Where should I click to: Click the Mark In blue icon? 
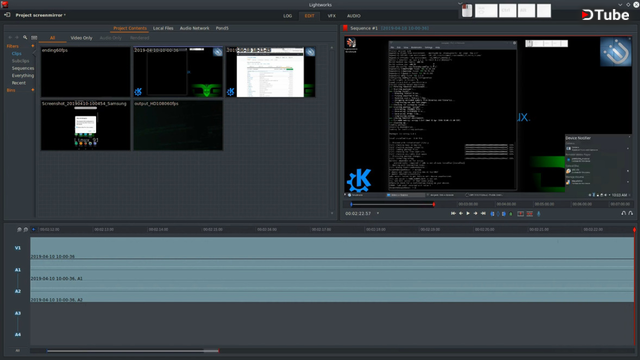pyautogui.click(x=492, y=213)
